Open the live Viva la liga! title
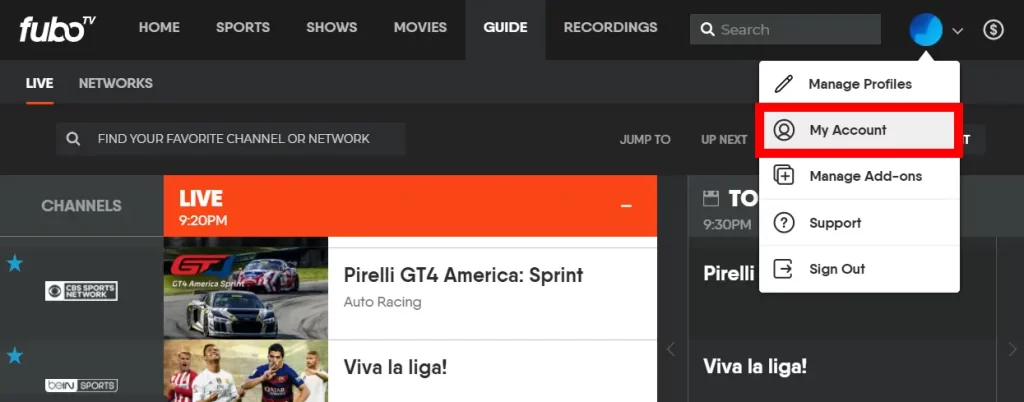1024x402 pixels. point(395,366)
